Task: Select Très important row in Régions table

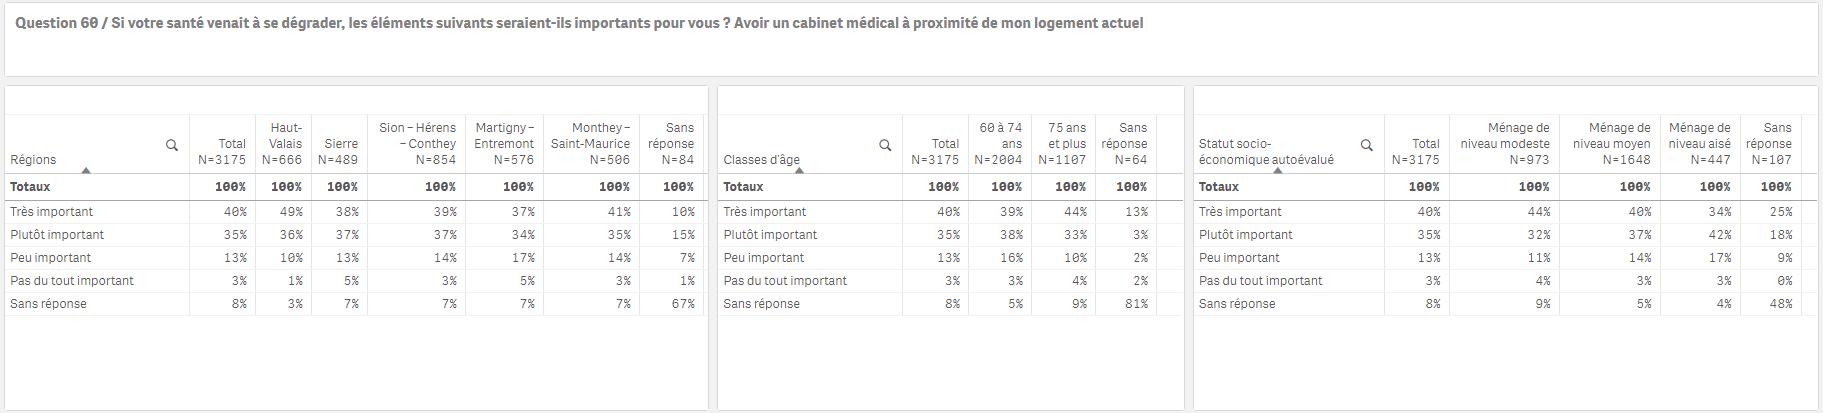Action: [x=355, y=212]
